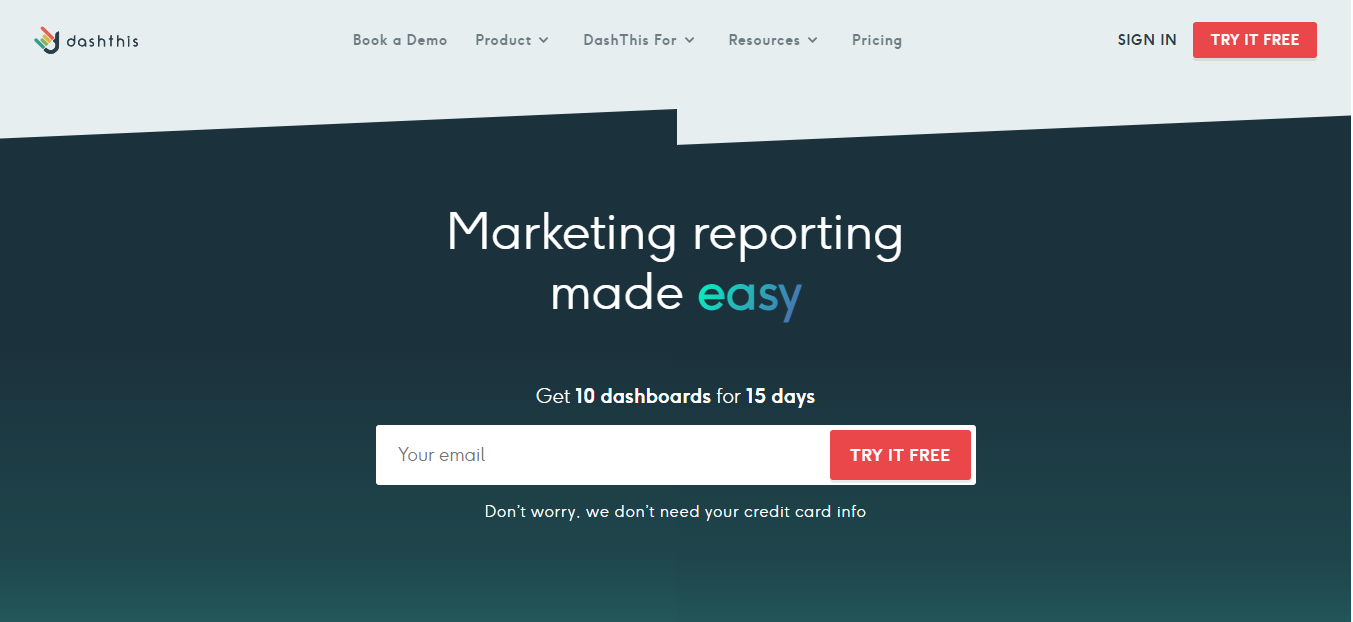Image resolution: width=1353 pixels, height=622 pixels.
Task: Open the Product menu
Action: coord(503,40)
